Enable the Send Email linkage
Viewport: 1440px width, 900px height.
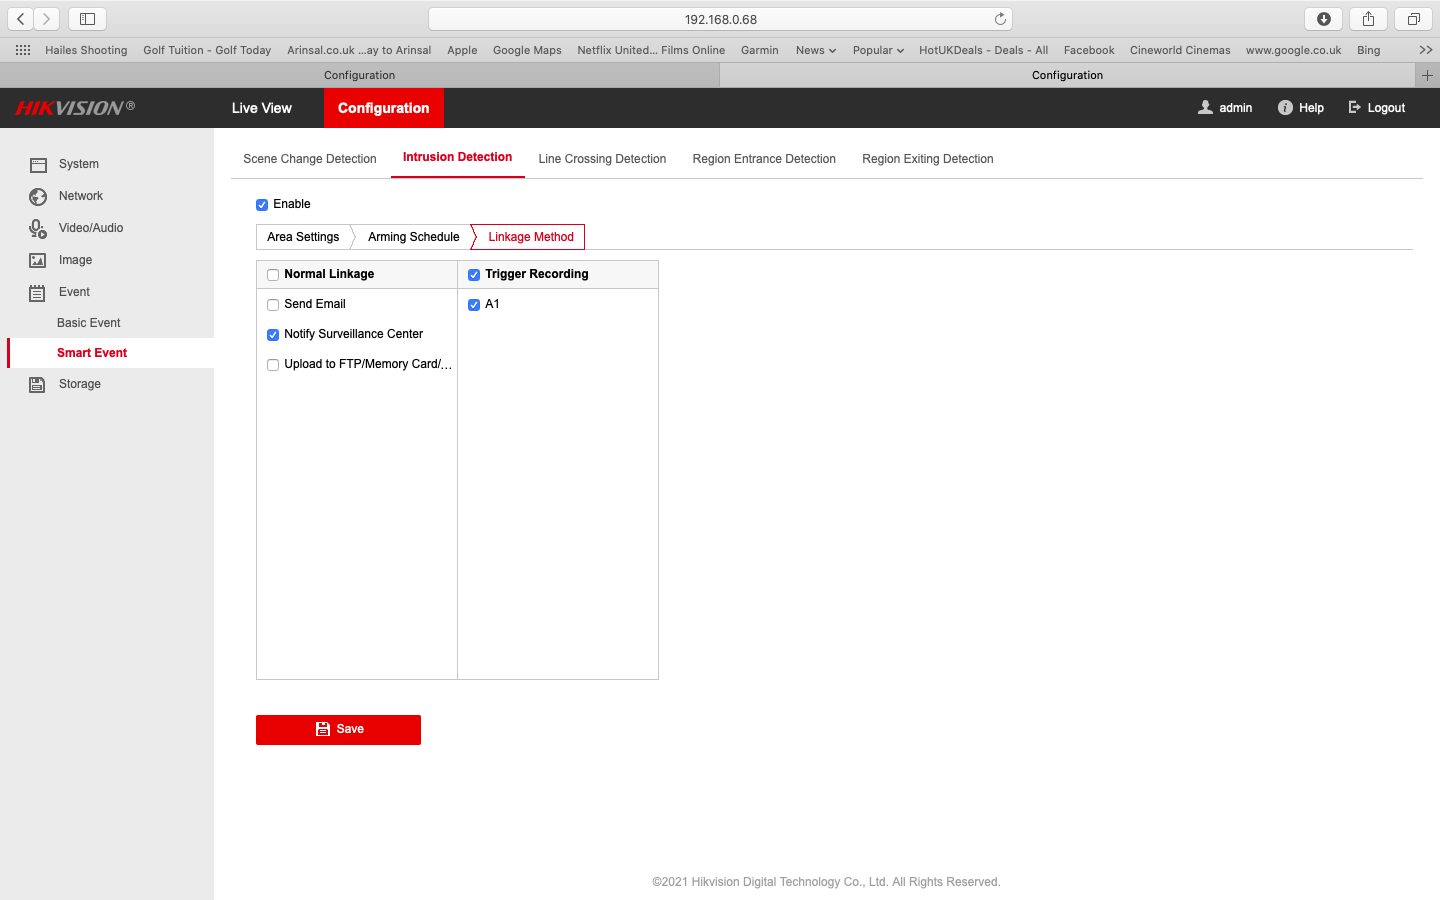272,304
